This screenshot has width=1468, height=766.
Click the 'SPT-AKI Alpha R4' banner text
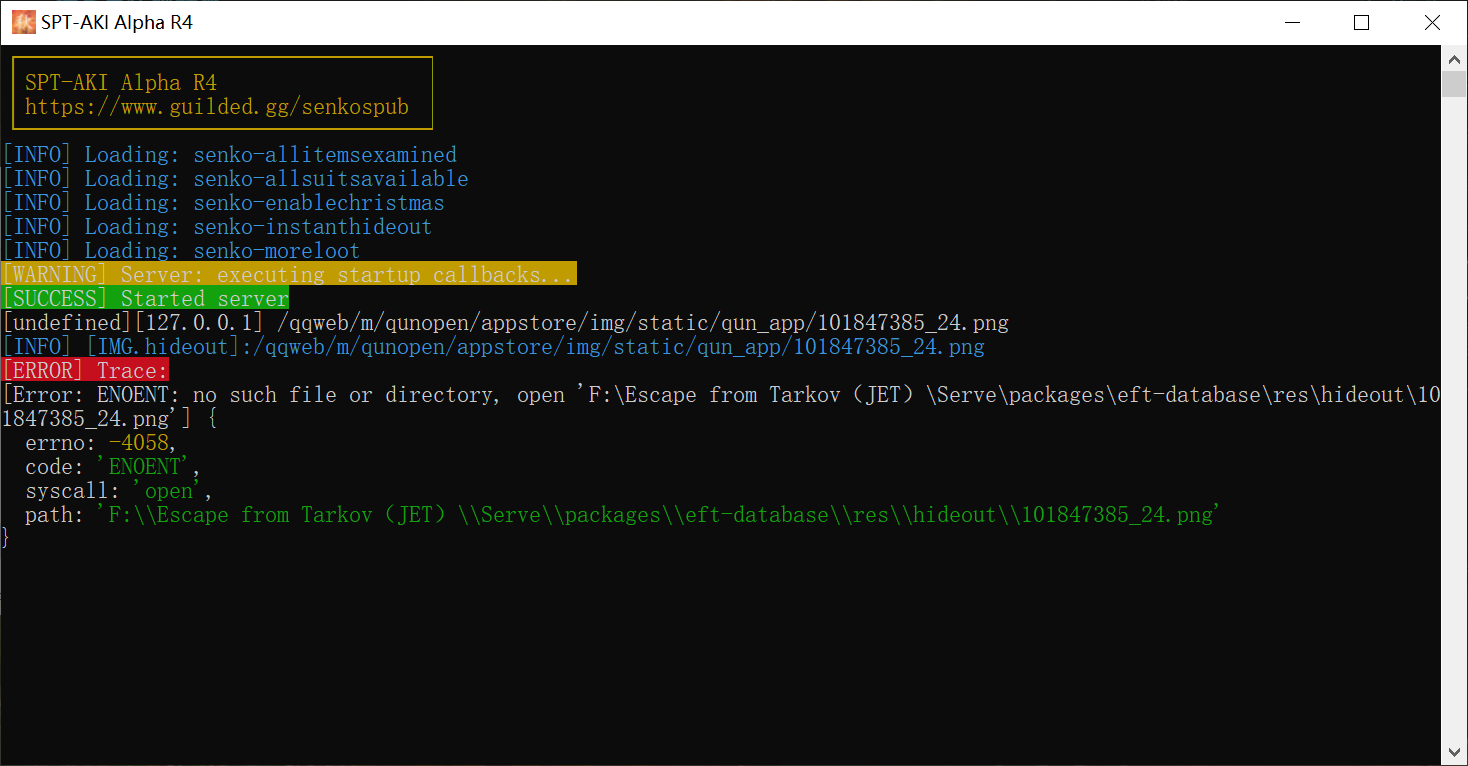tap(121, 83)
